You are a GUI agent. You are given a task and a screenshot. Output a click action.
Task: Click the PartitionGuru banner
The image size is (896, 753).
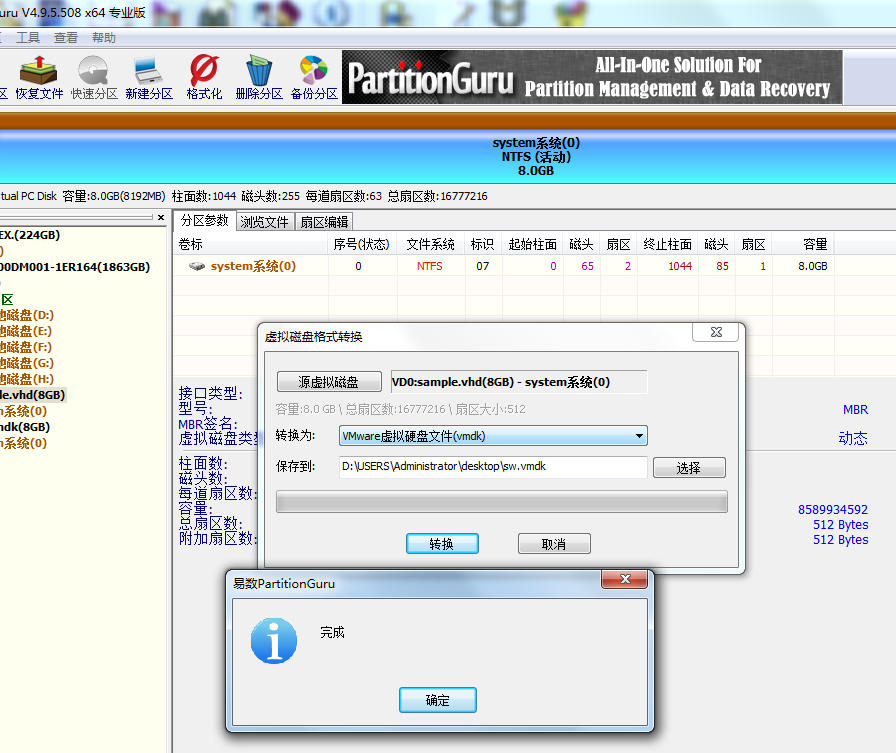592,77
